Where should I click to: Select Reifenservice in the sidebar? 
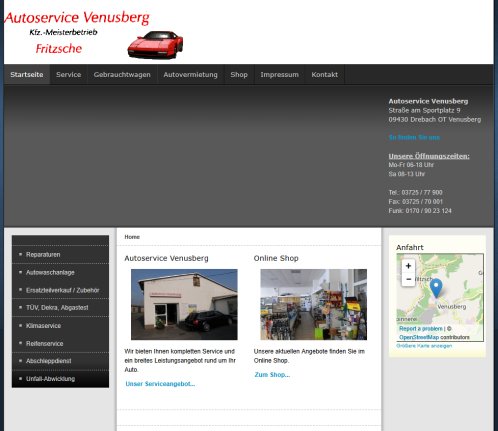[x=60, y=343]
